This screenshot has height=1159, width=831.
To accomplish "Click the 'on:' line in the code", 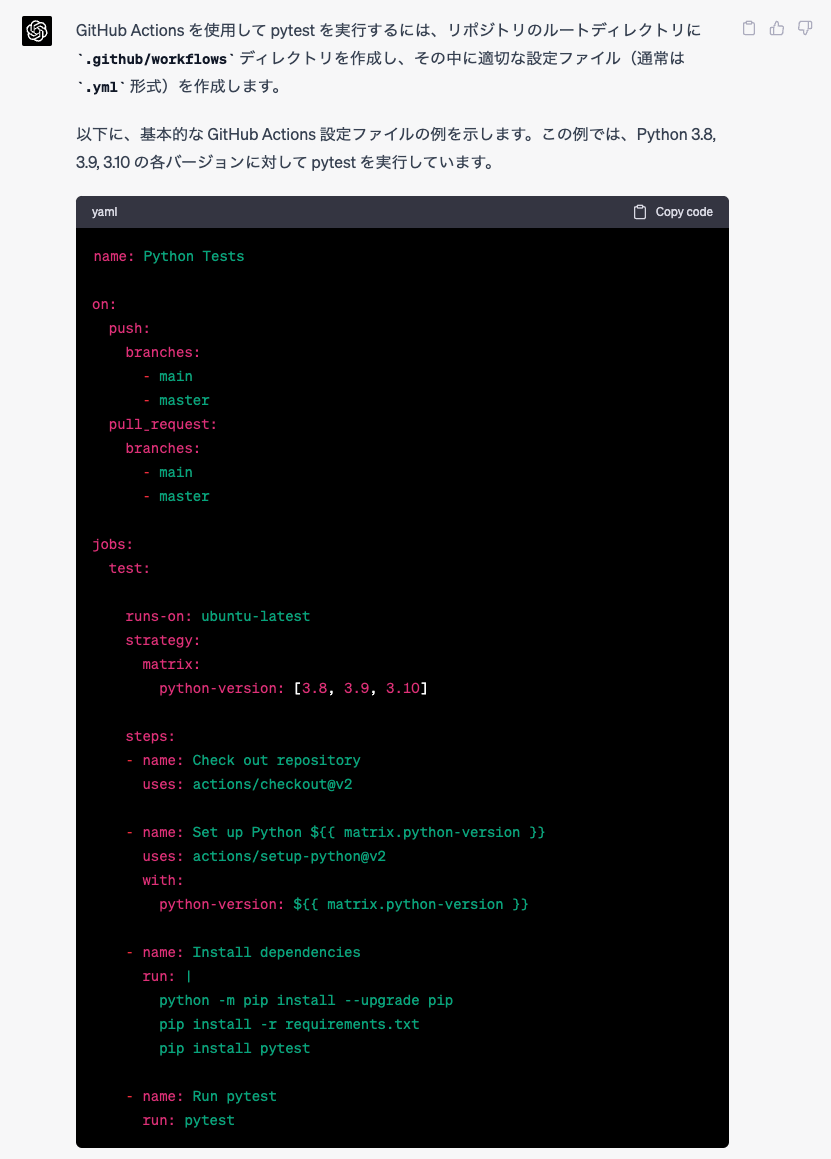I will [104, 305].
